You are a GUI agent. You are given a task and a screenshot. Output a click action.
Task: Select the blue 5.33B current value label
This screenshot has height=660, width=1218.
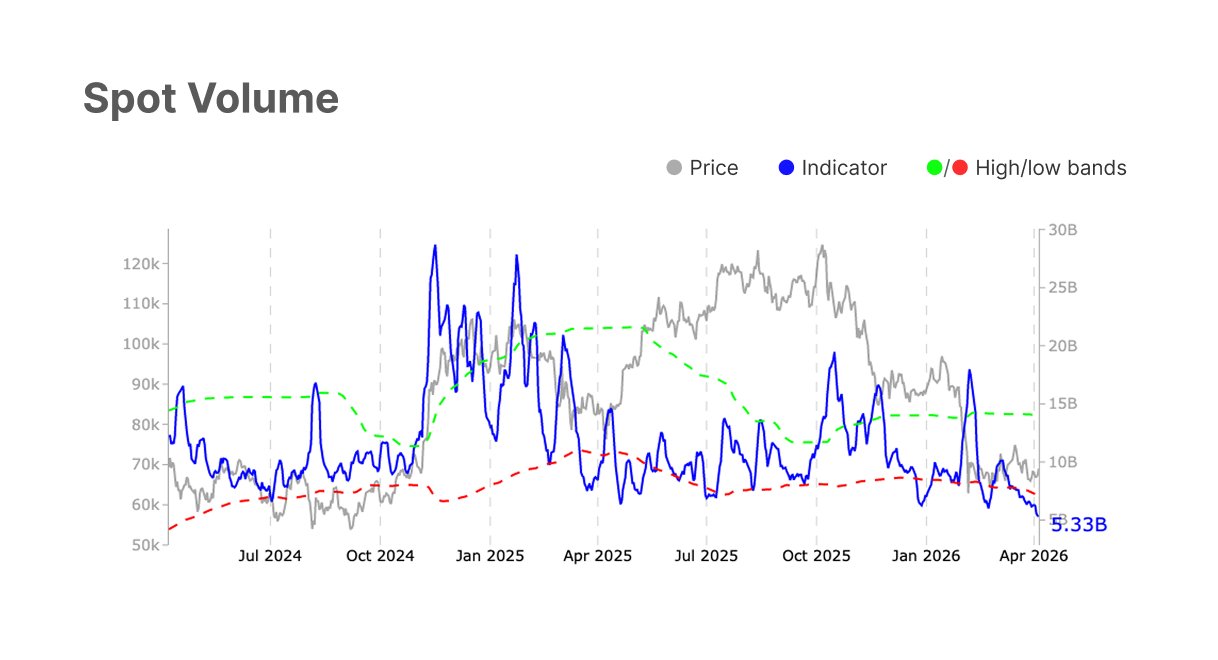coord(1079,525)
